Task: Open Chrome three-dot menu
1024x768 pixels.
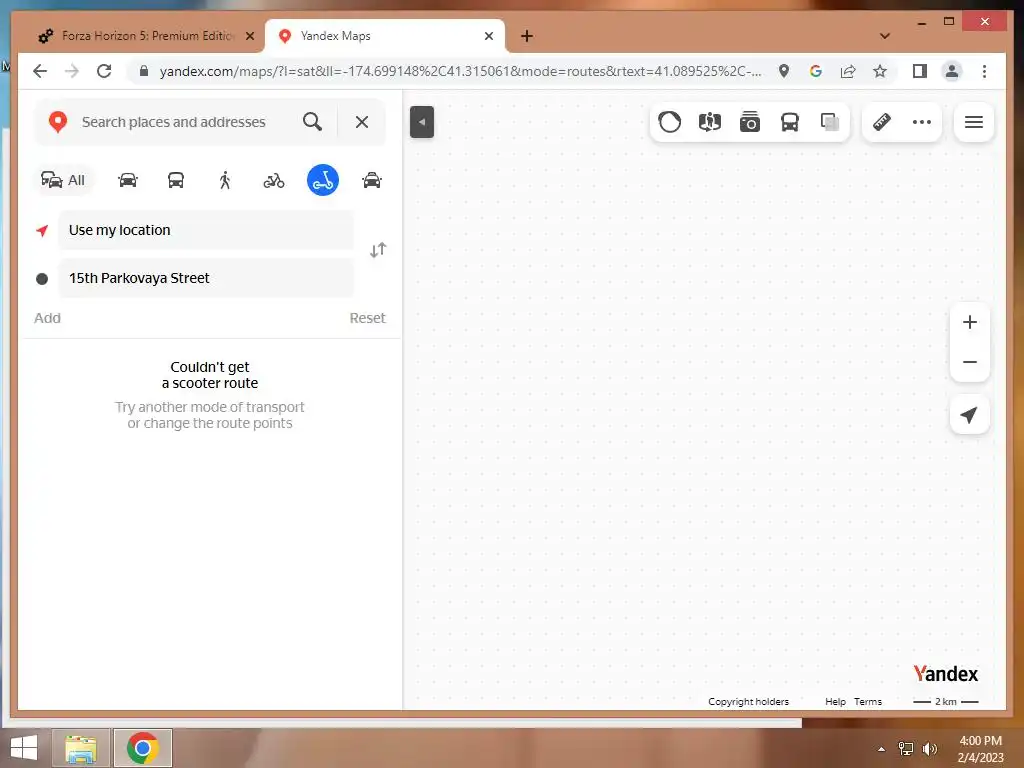Action: point(984,71)
